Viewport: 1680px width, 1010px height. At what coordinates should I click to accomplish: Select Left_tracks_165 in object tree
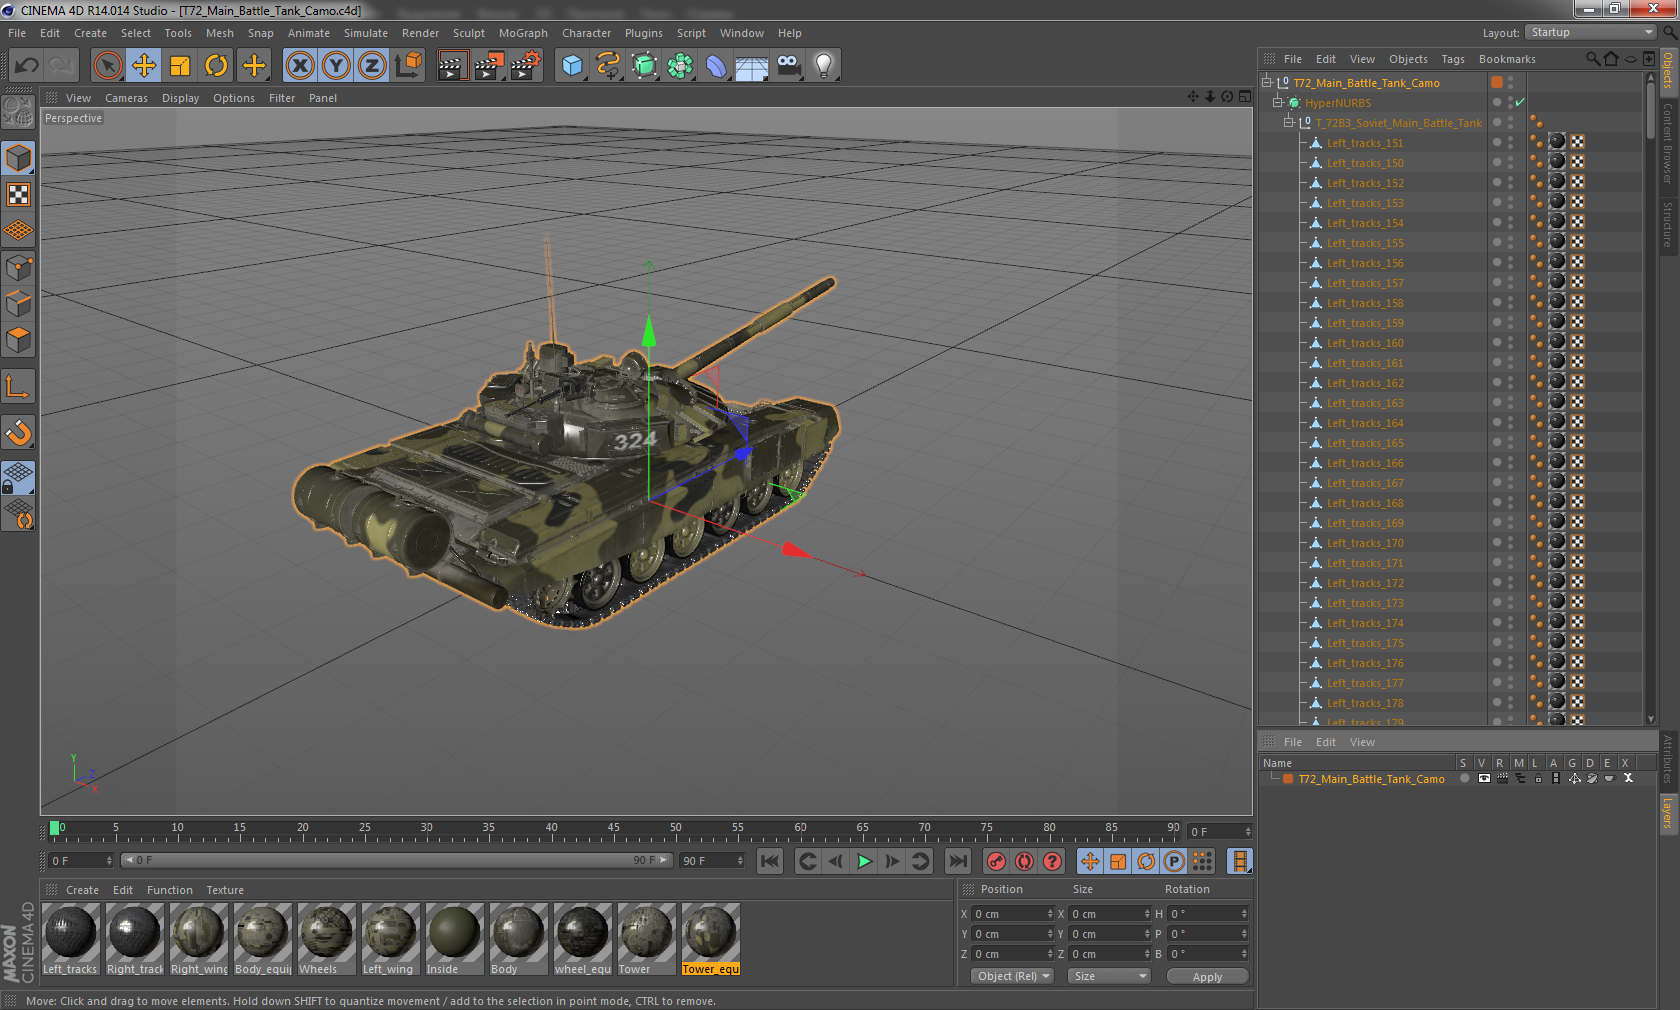[1365, 443]
